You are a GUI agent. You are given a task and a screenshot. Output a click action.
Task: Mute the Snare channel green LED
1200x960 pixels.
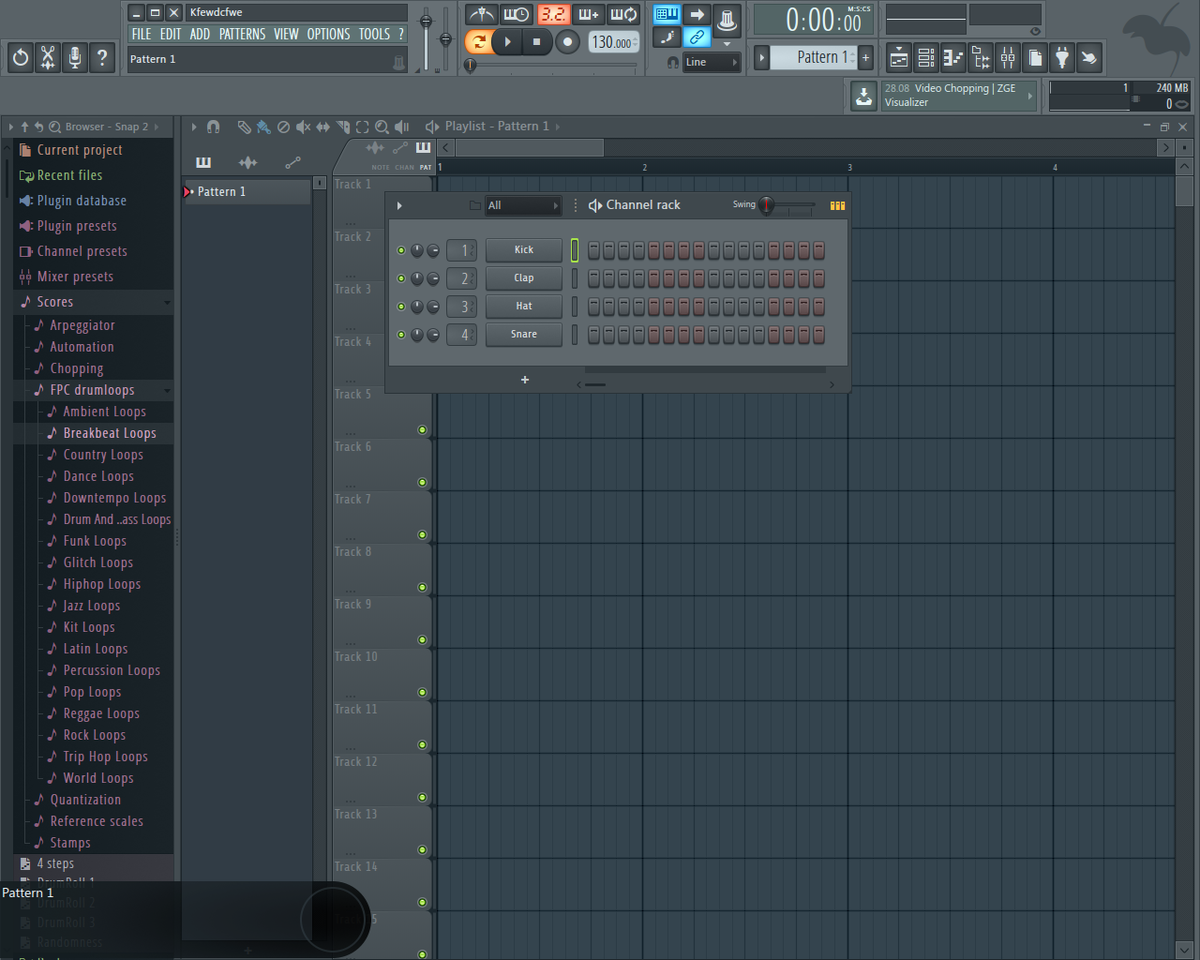[401, 334]
